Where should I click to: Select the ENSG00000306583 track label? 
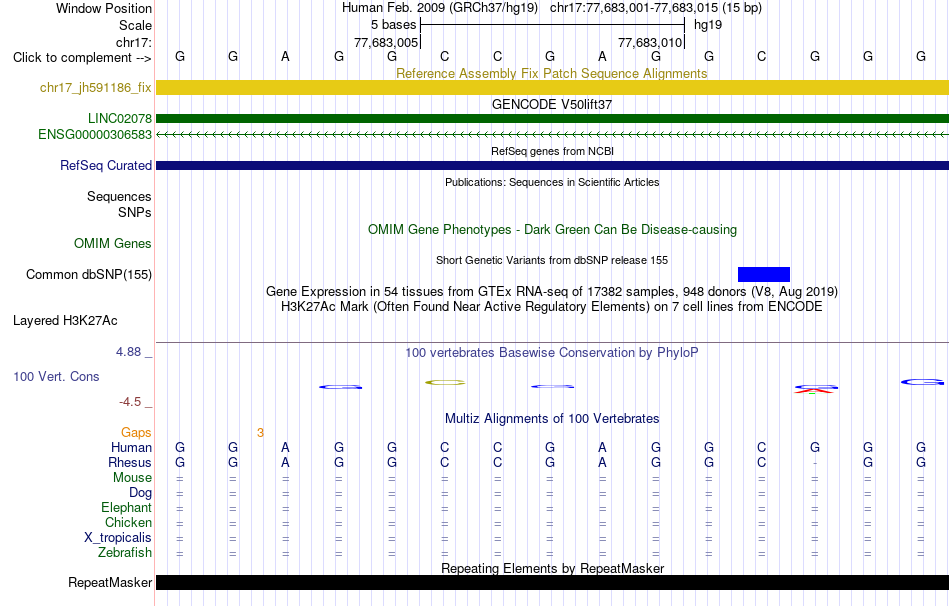(95, 135)
